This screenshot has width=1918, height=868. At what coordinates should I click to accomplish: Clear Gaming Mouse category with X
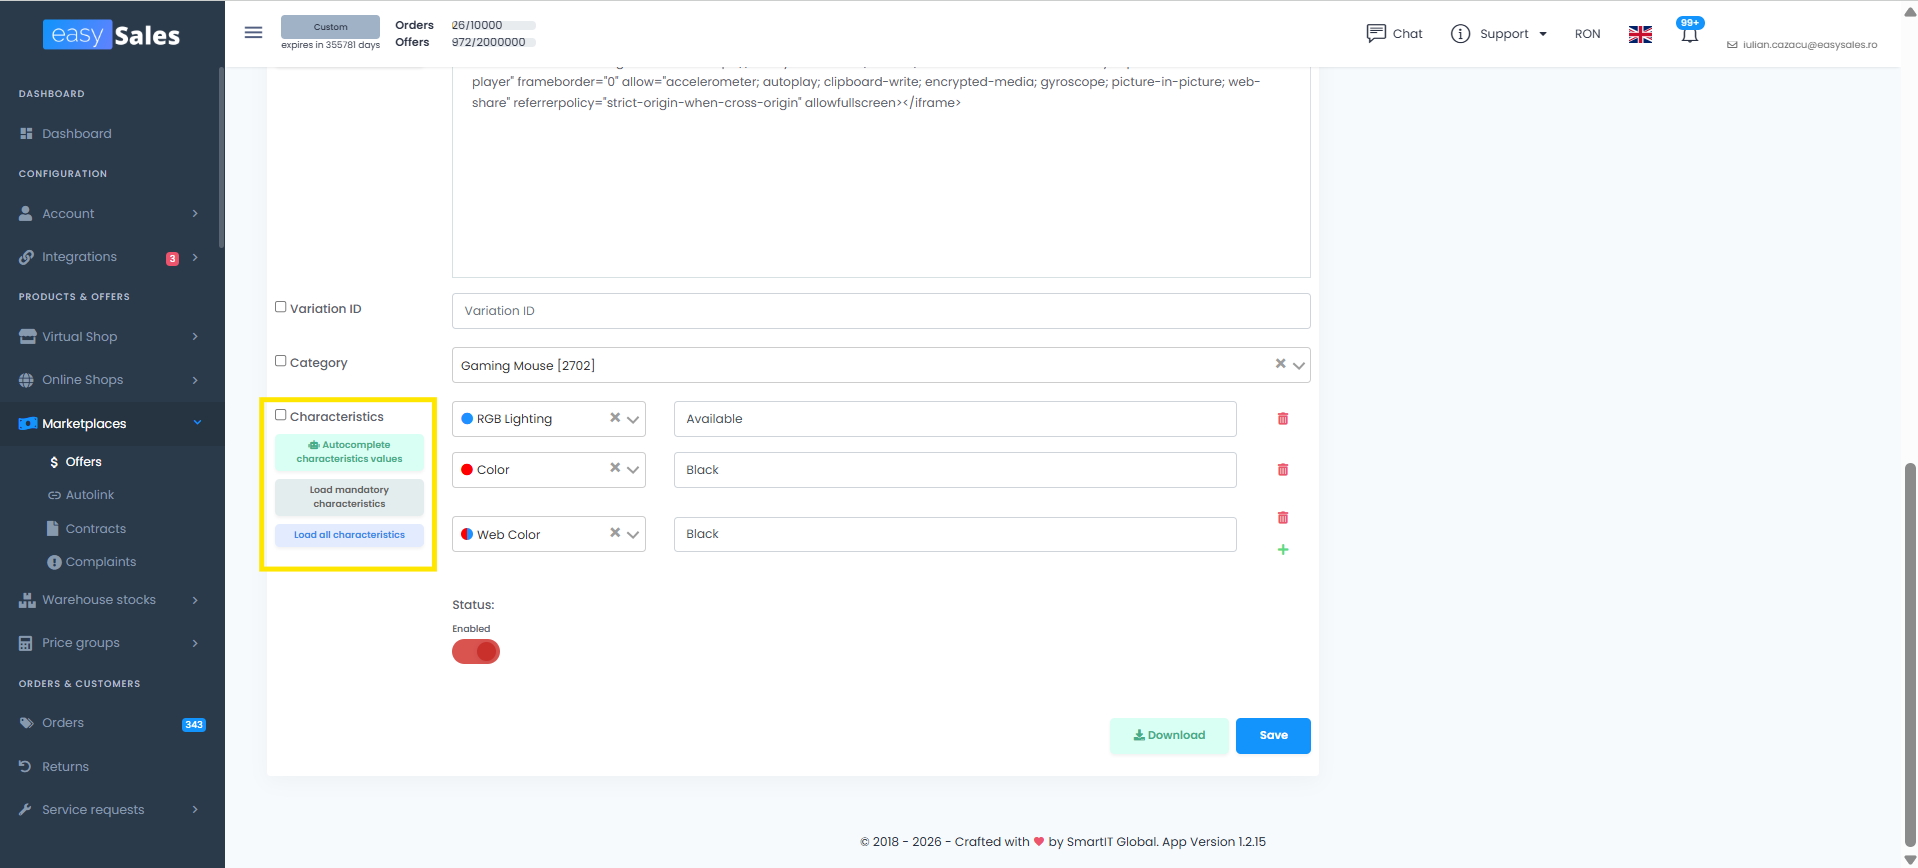tap(1280, 364)
